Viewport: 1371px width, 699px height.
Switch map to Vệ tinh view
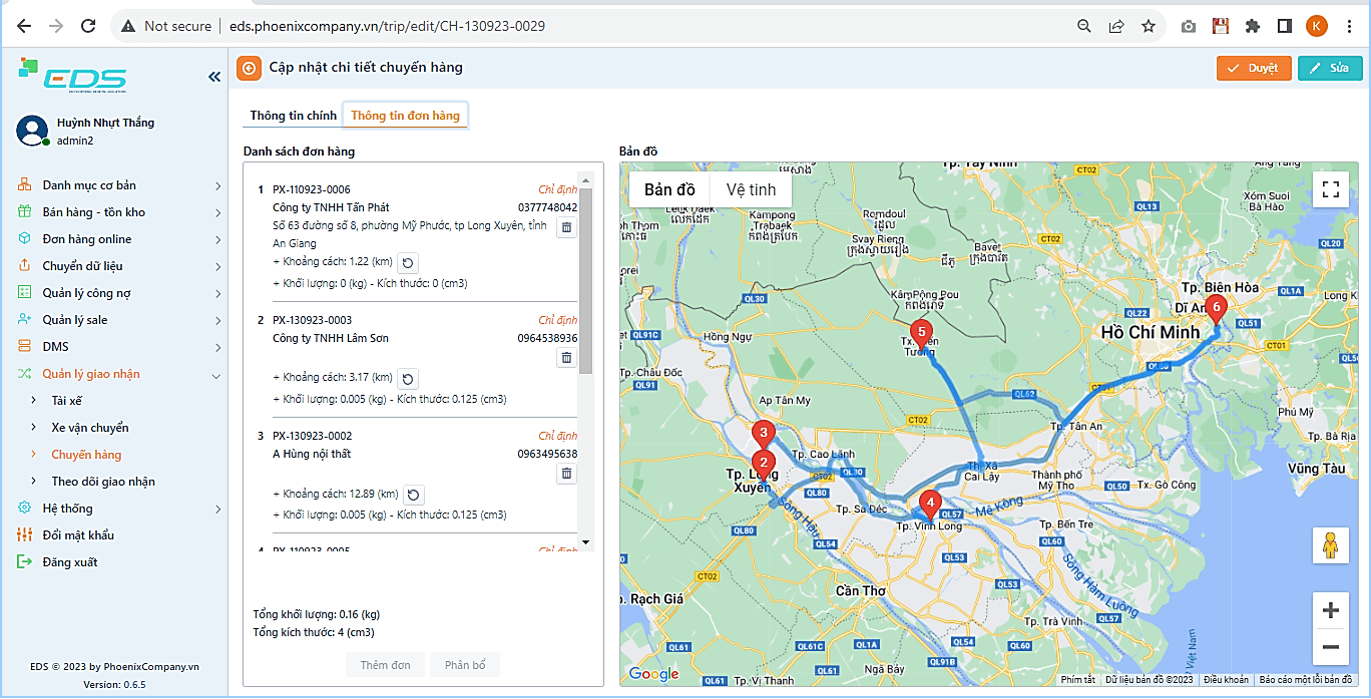tap(750, 190)
